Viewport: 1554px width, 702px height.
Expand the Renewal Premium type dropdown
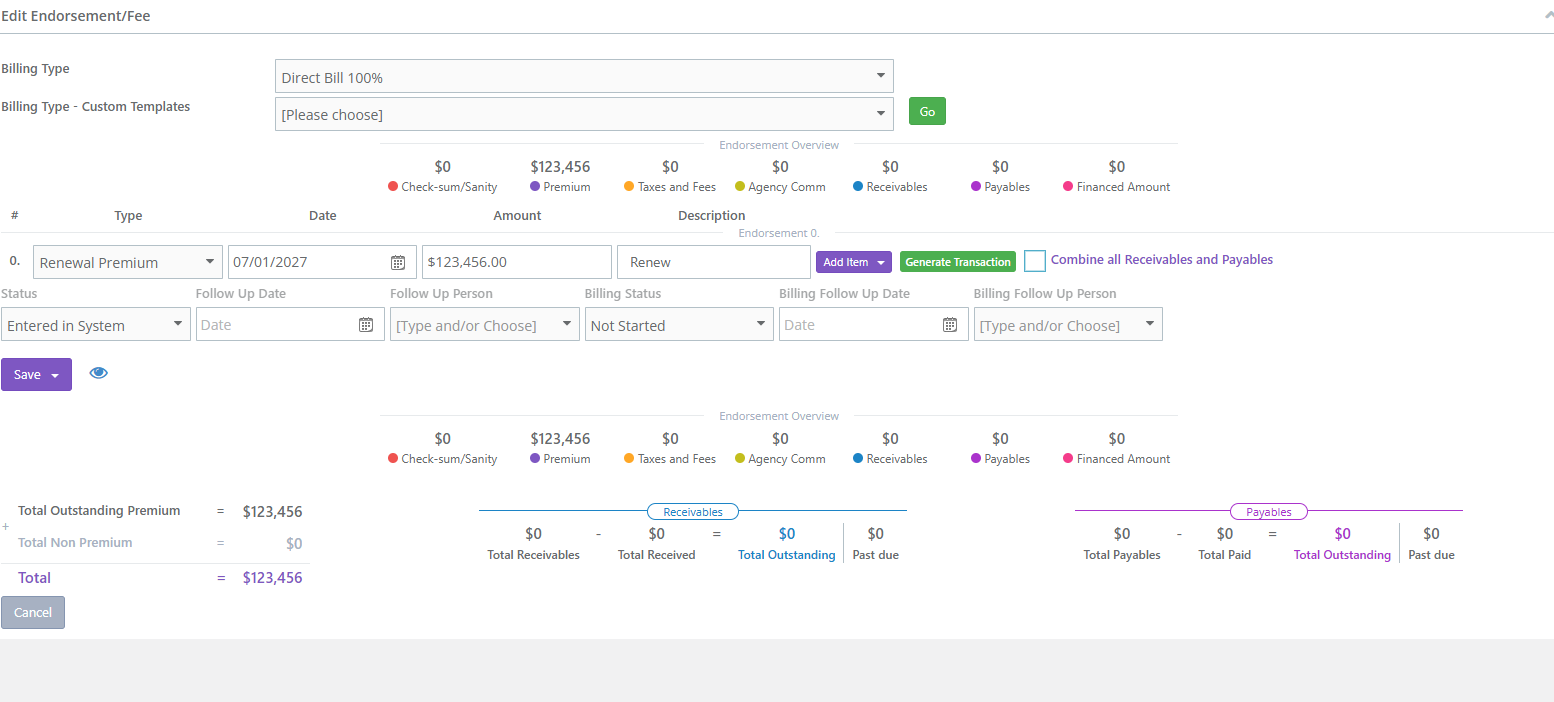128,262
